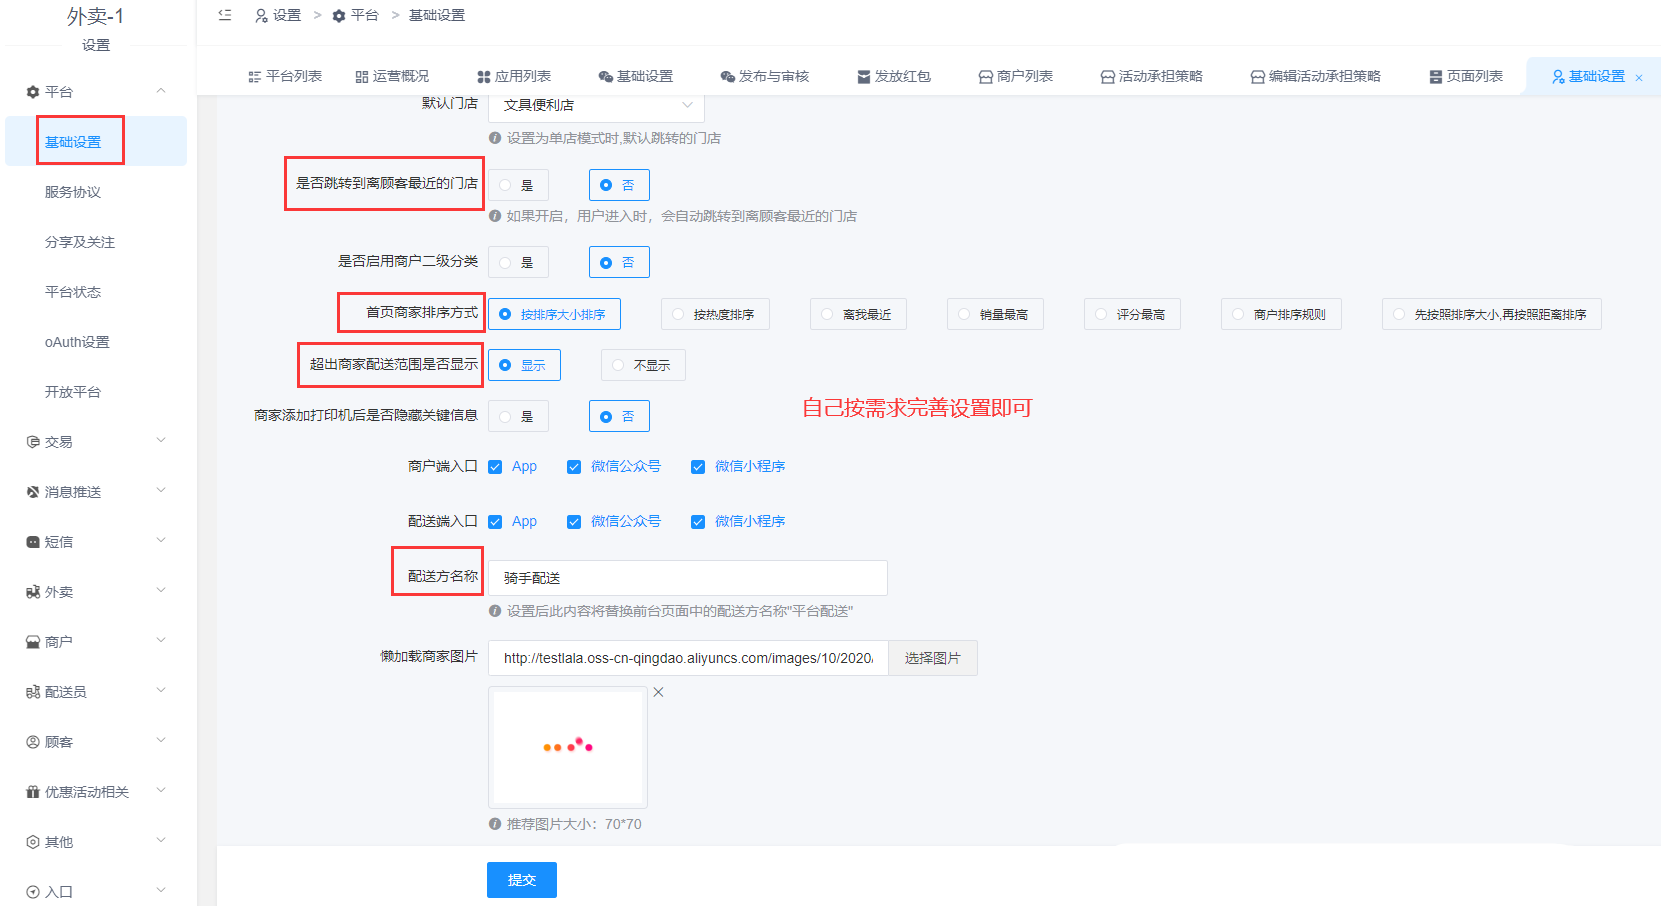Click the 顾客 person icon in sidebar
The image size is (1661, 906).
(x=33, y=742)
